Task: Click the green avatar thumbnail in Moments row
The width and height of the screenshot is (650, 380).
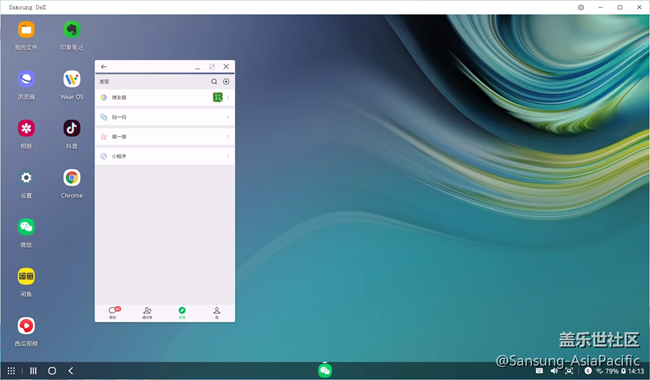Action: (x=218, y=97)
